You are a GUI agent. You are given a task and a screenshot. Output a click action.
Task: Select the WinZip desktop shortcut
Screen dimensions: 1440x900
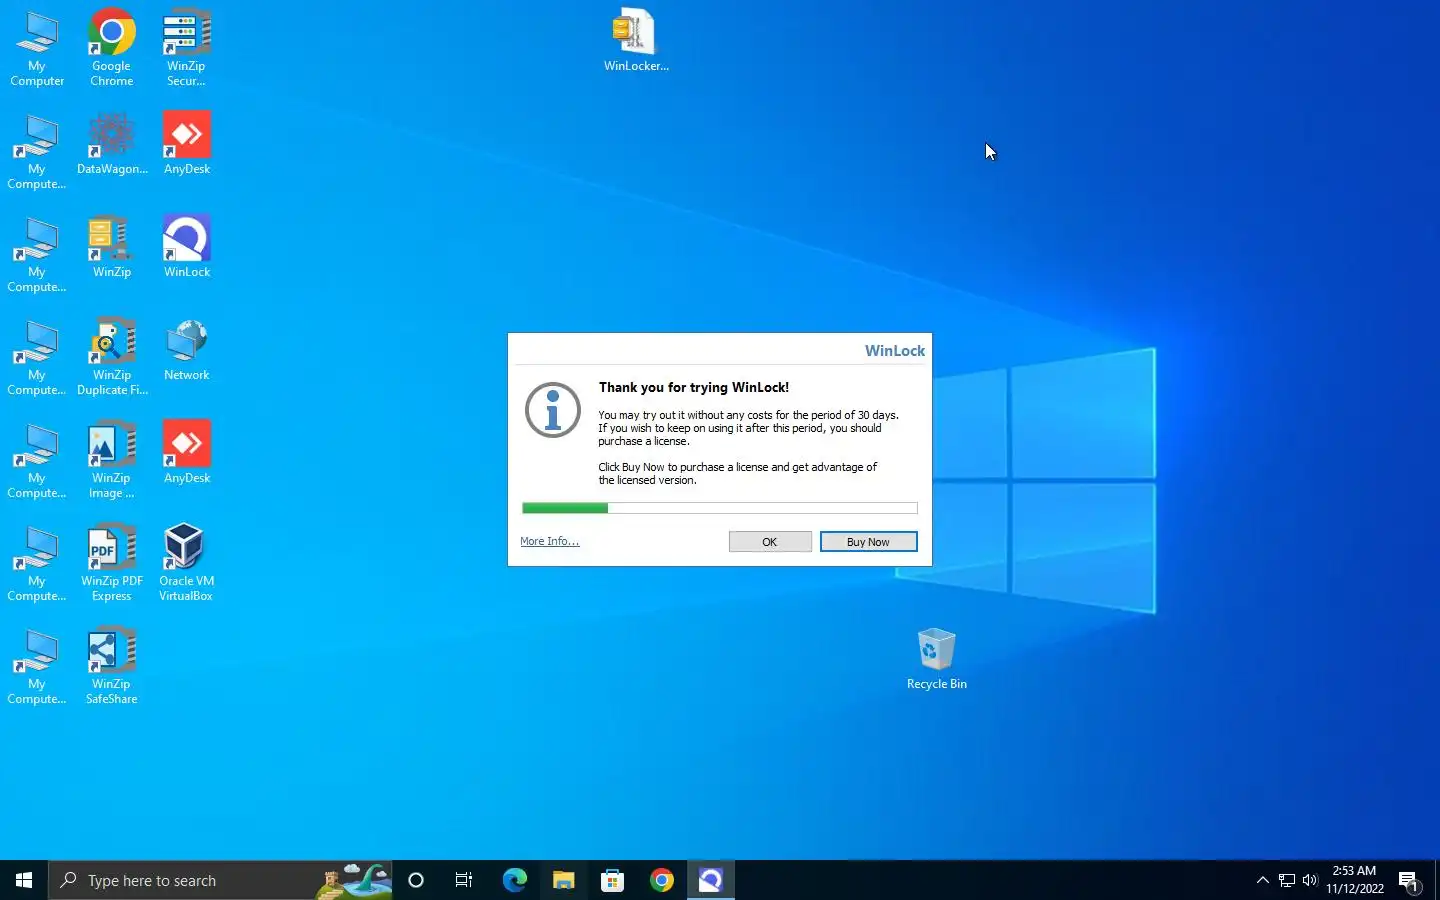click(112, 248)
